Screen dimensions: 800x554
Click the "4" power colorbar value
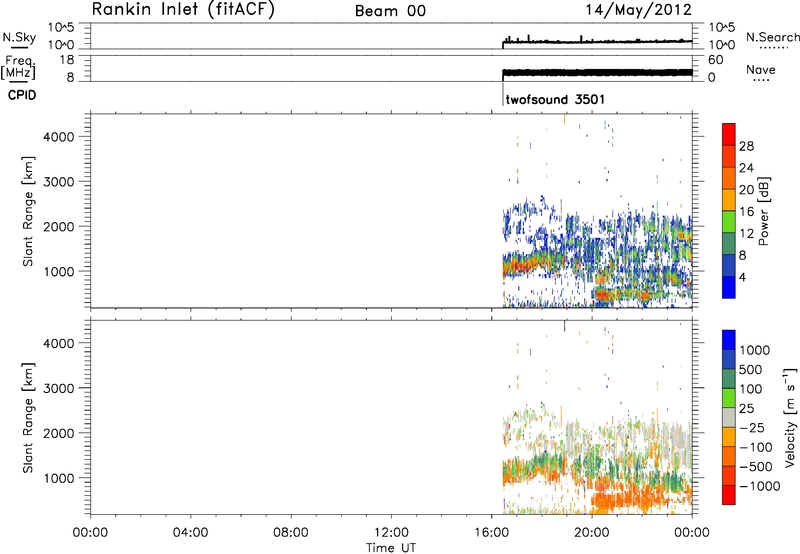tap(743, 278)
